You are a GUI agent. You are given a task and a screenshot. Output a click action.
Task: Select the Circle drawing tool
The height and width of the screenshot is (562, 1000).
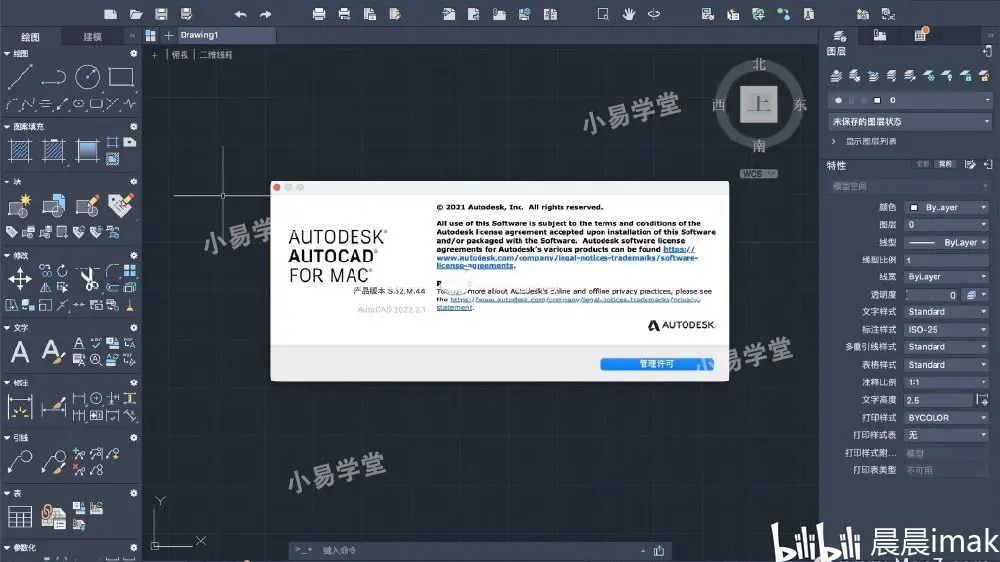(87, 77)
